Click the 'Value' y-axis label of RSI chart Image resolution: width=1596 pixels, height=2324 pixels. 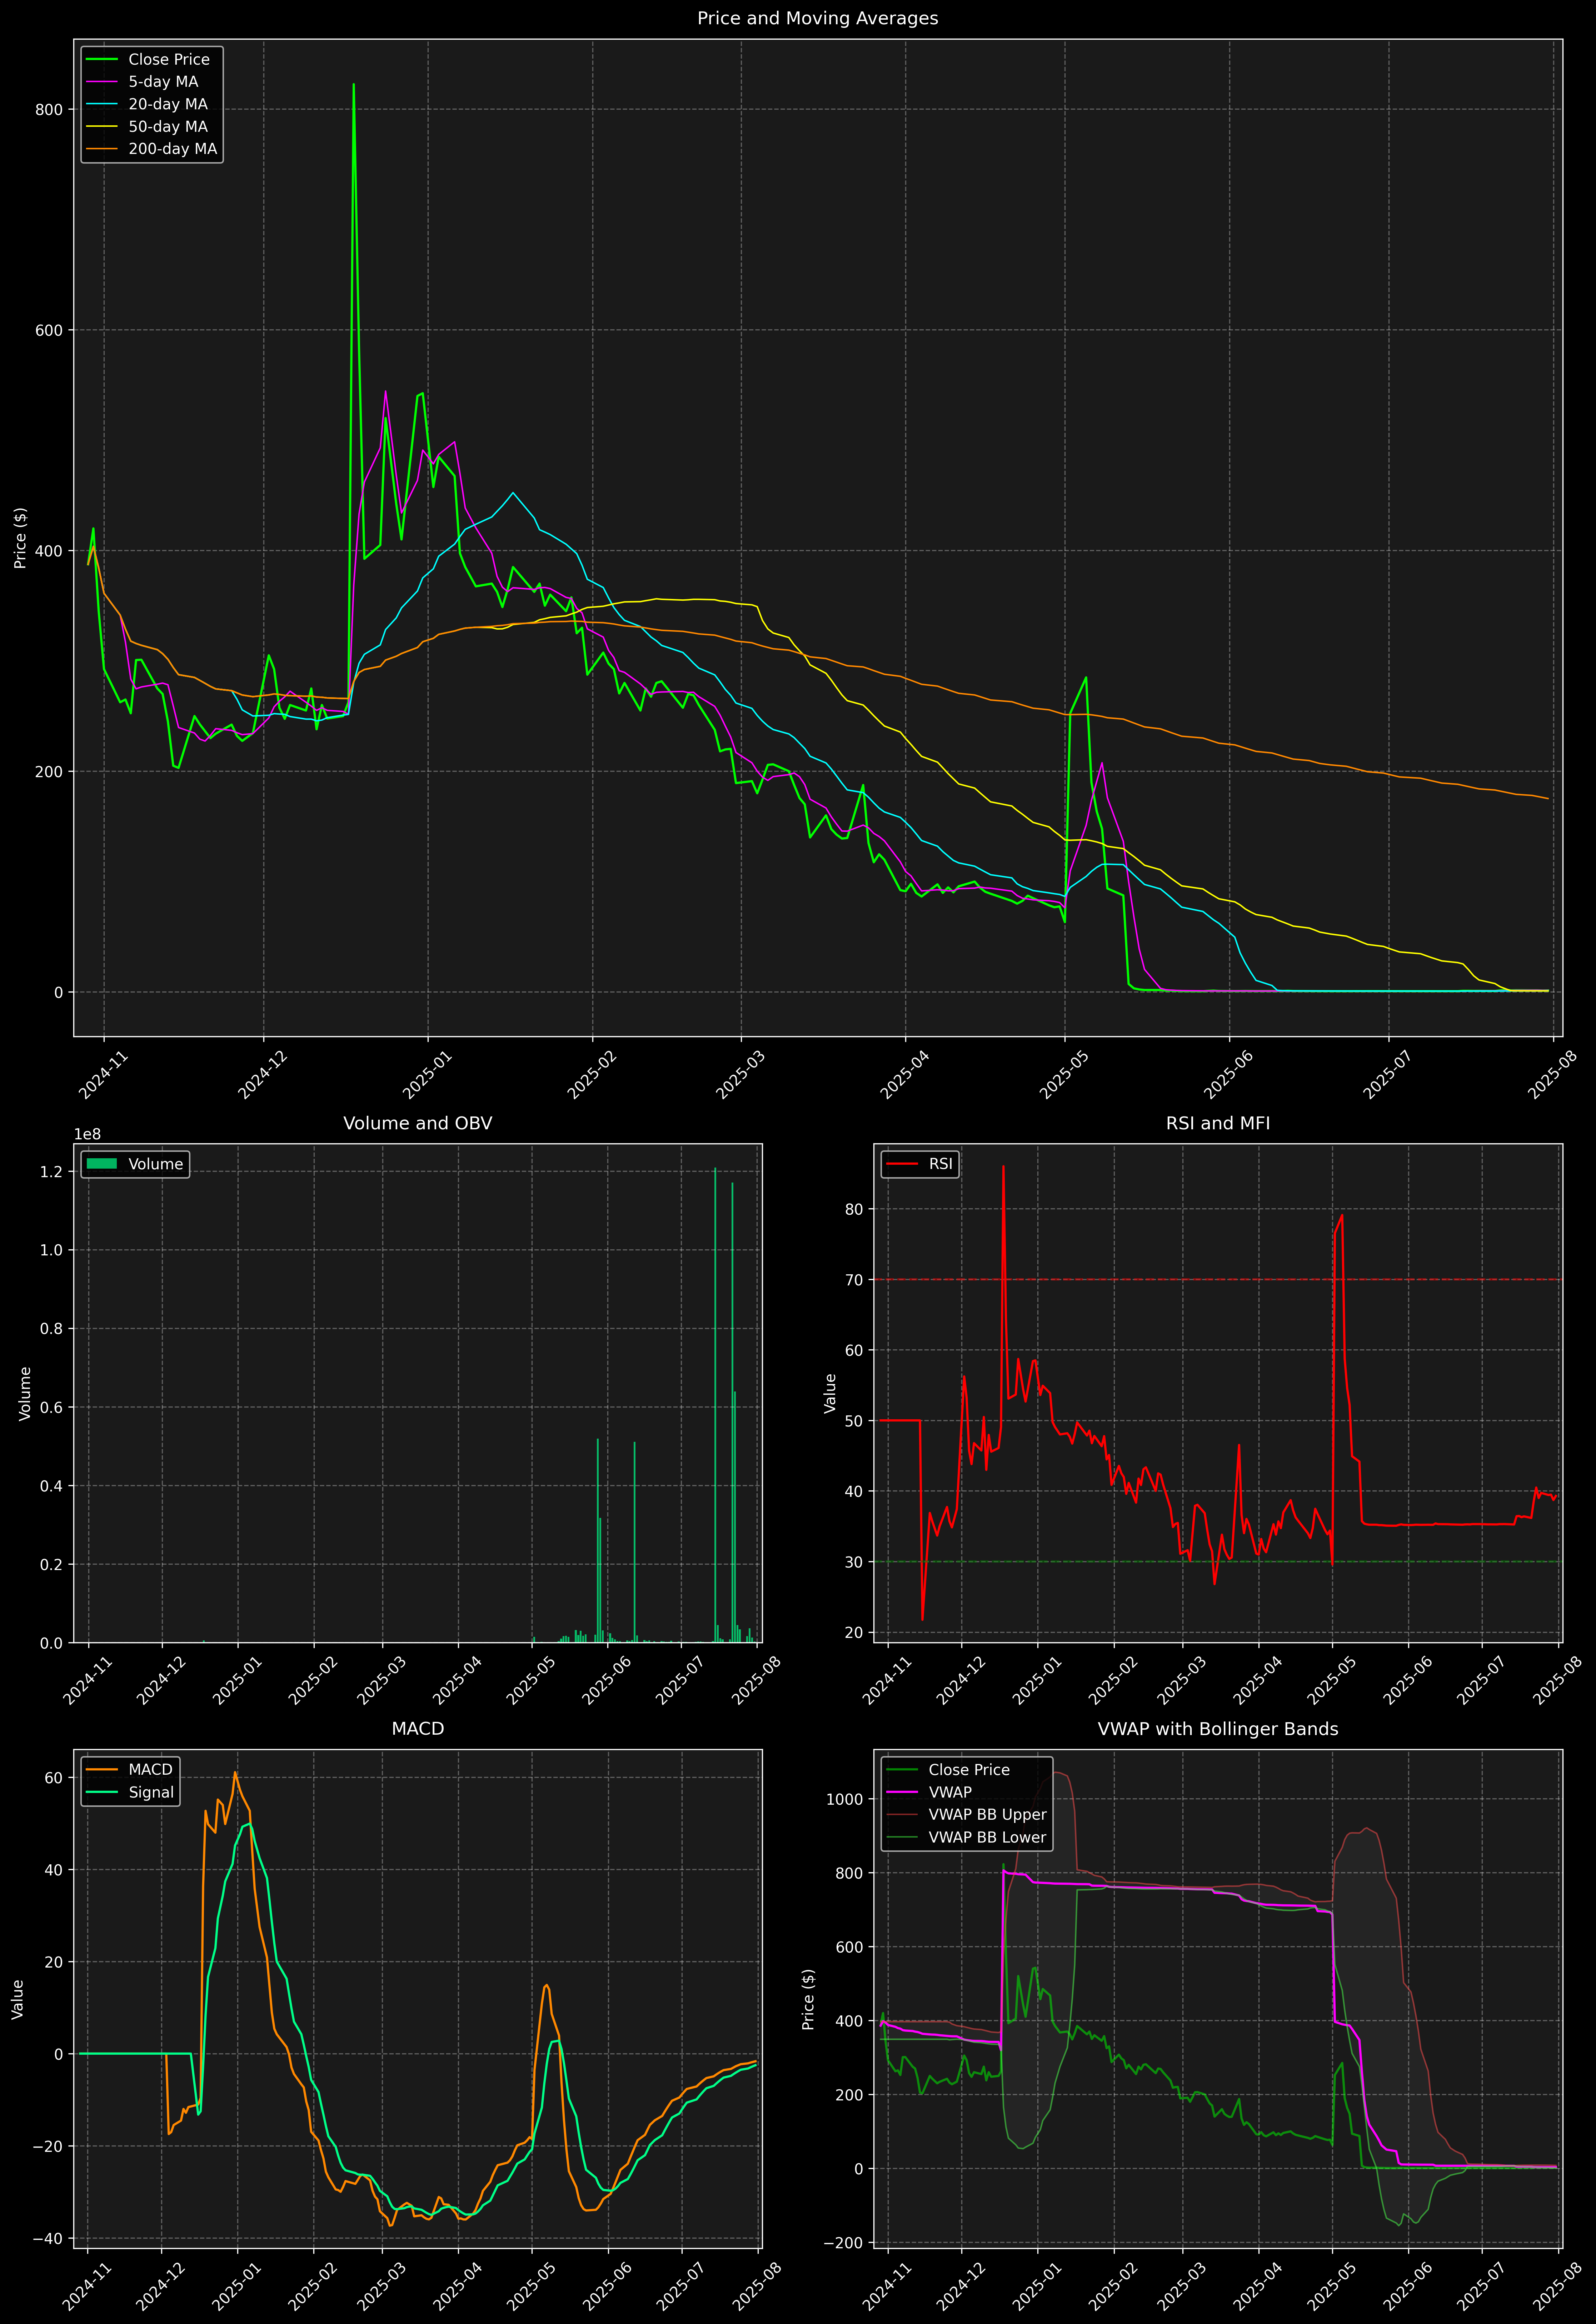coord(830,1393)
